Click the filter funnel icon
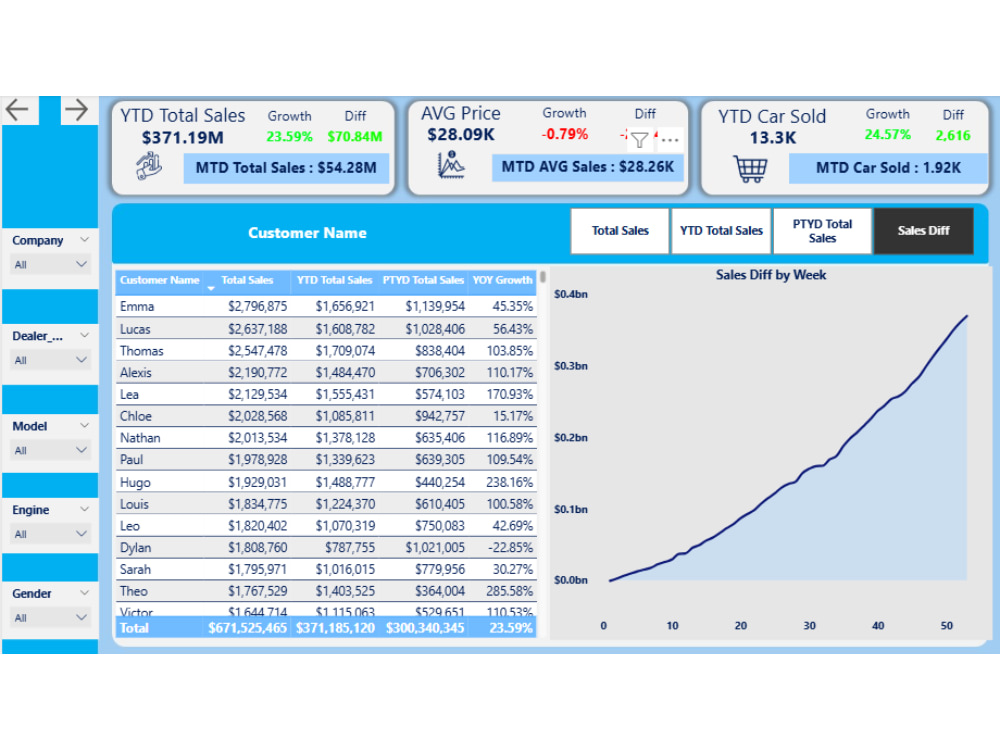The image size is (1000, 750). (640, 139)
